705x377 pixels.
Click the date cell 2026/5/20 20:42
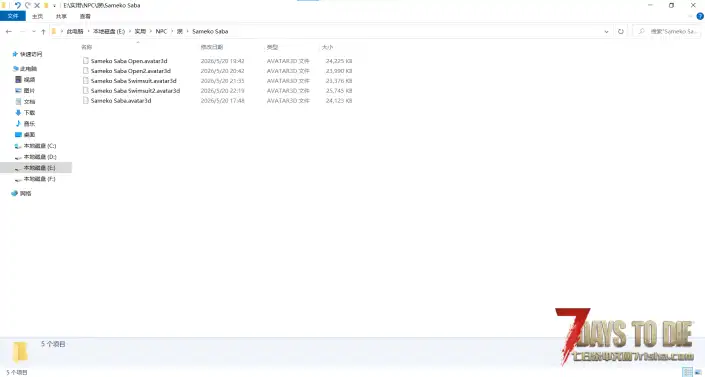pos(223,71)
